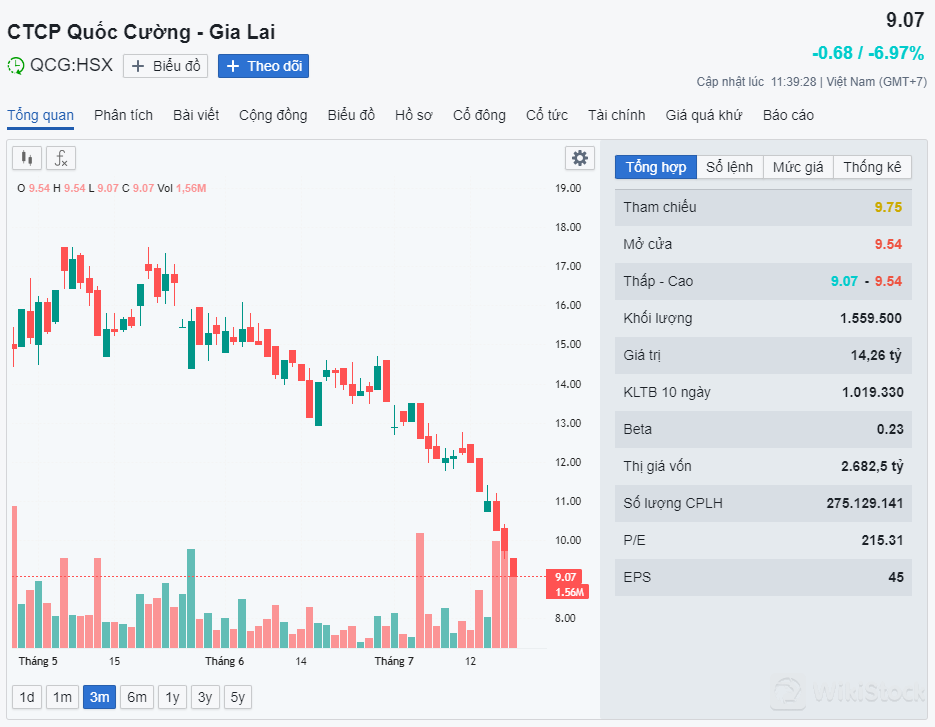Switch to Sổ lệnh panel tab
Viewport: 935px width, 727px height.
pyautogui.click(x=729, y=167)
